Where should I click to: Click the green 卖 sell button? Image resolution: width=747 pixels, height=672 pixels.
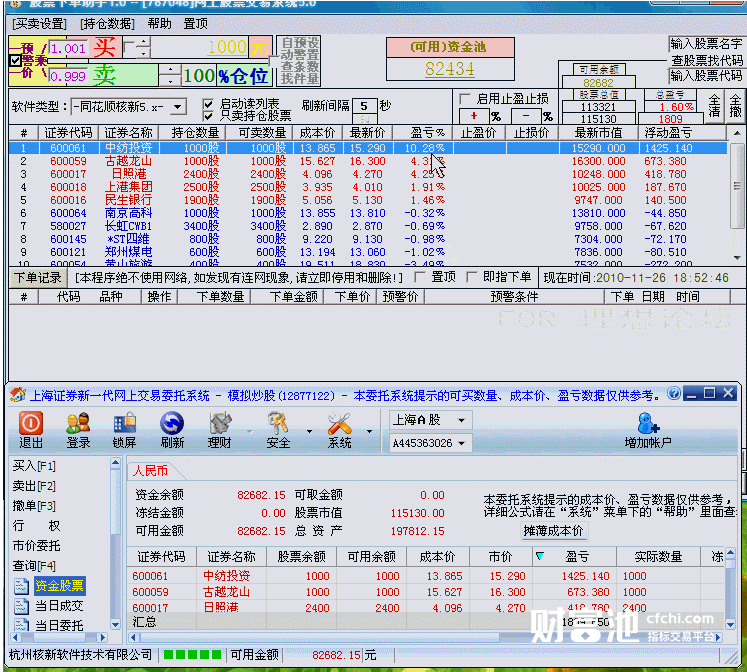tap(104, 75)
